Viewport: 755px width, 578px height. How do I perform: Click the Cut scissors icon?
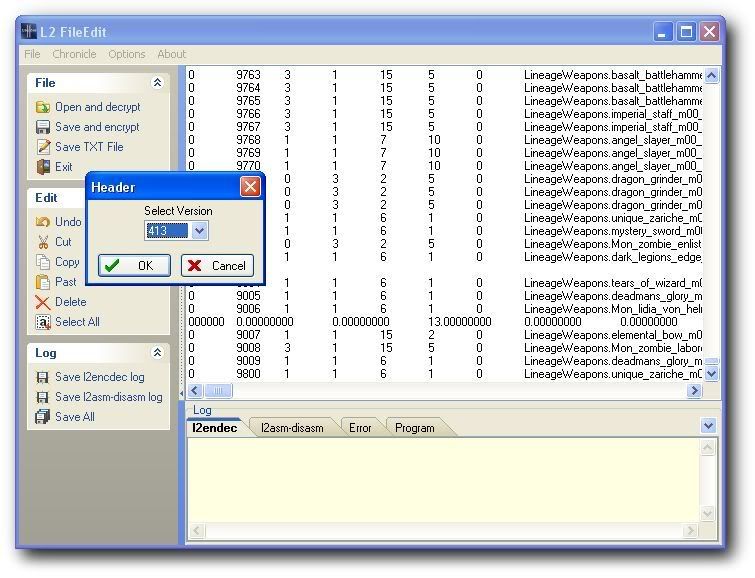click(x=43, y=242)
